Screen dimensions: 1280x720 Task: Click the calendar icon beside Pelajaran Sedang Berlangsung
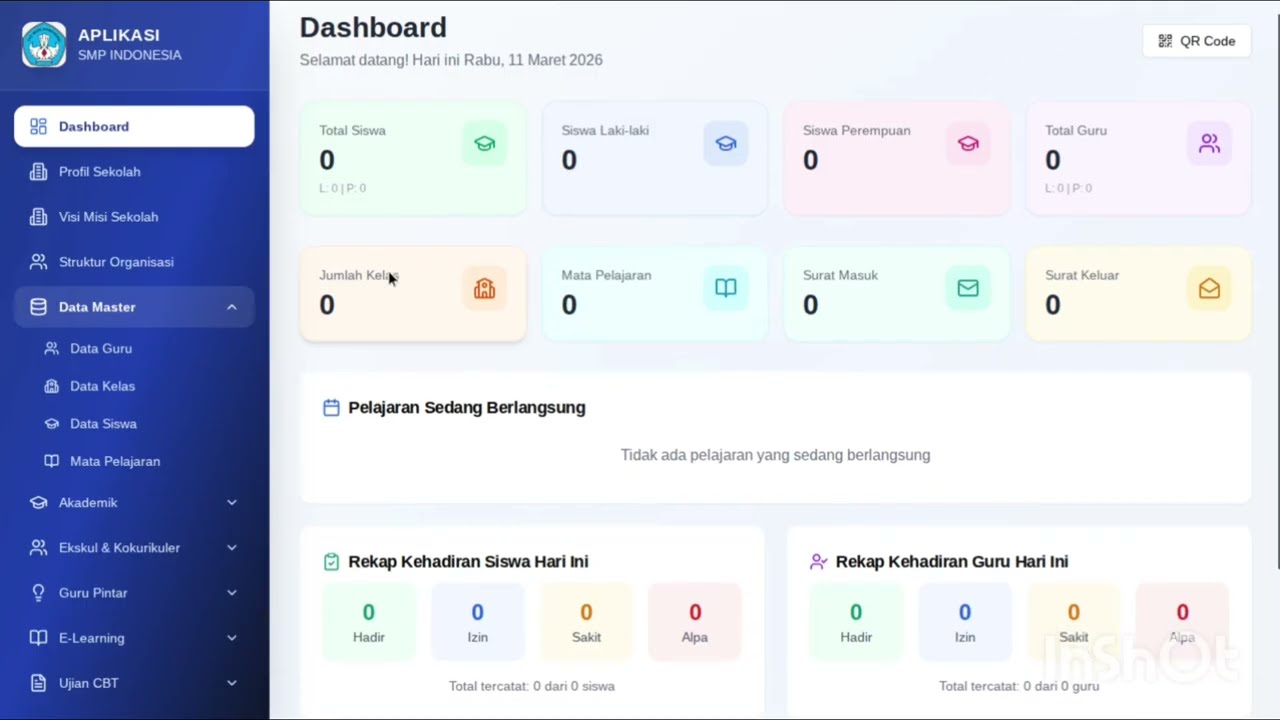click(x=331, y=407)
